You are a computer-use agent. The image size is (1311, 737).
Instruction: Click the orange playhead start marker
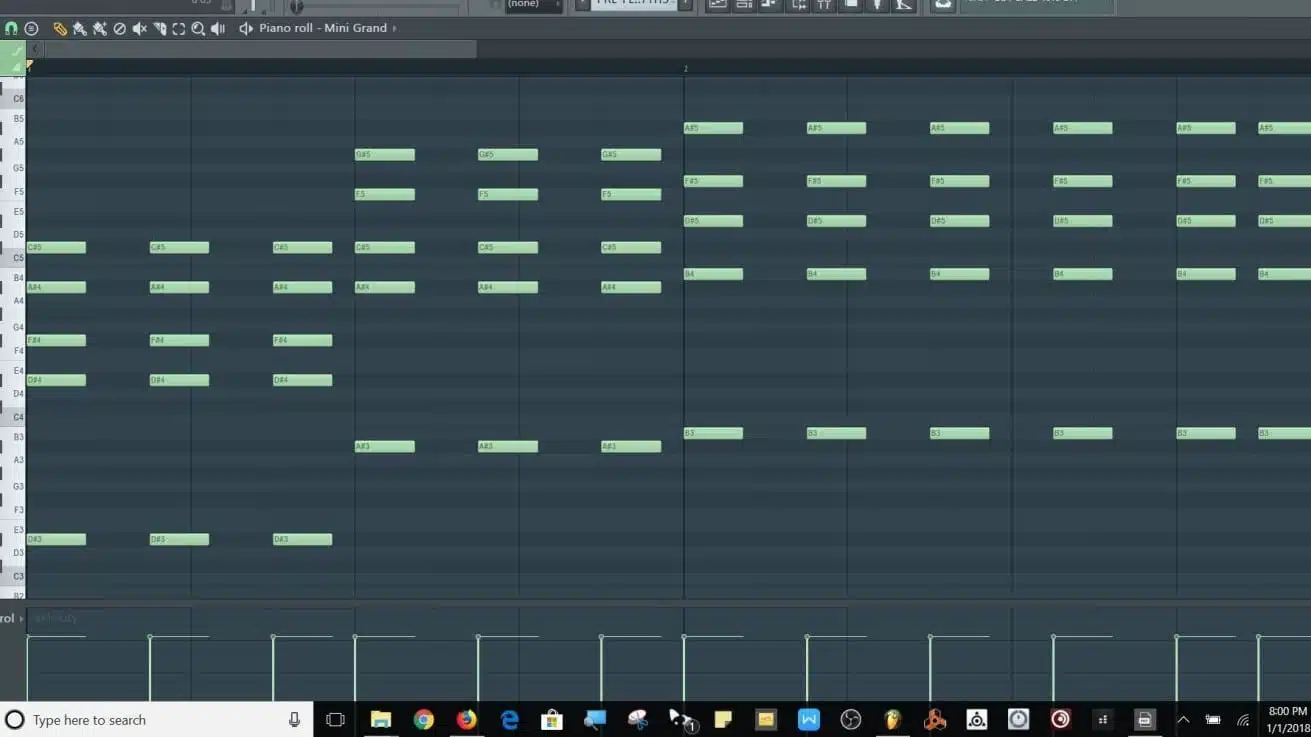(29, 65)
